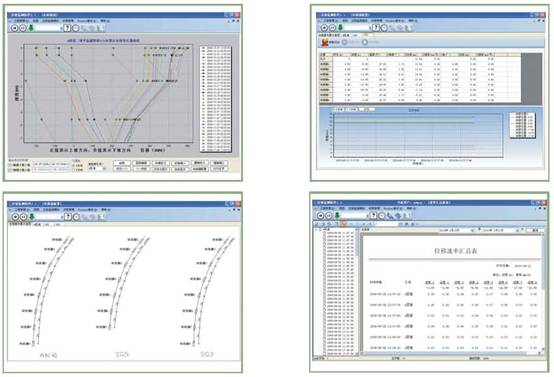Click the green tree icon in curve-chart window toolbar
This screenshot has width=554, height=377.
[x=31, y=28]
